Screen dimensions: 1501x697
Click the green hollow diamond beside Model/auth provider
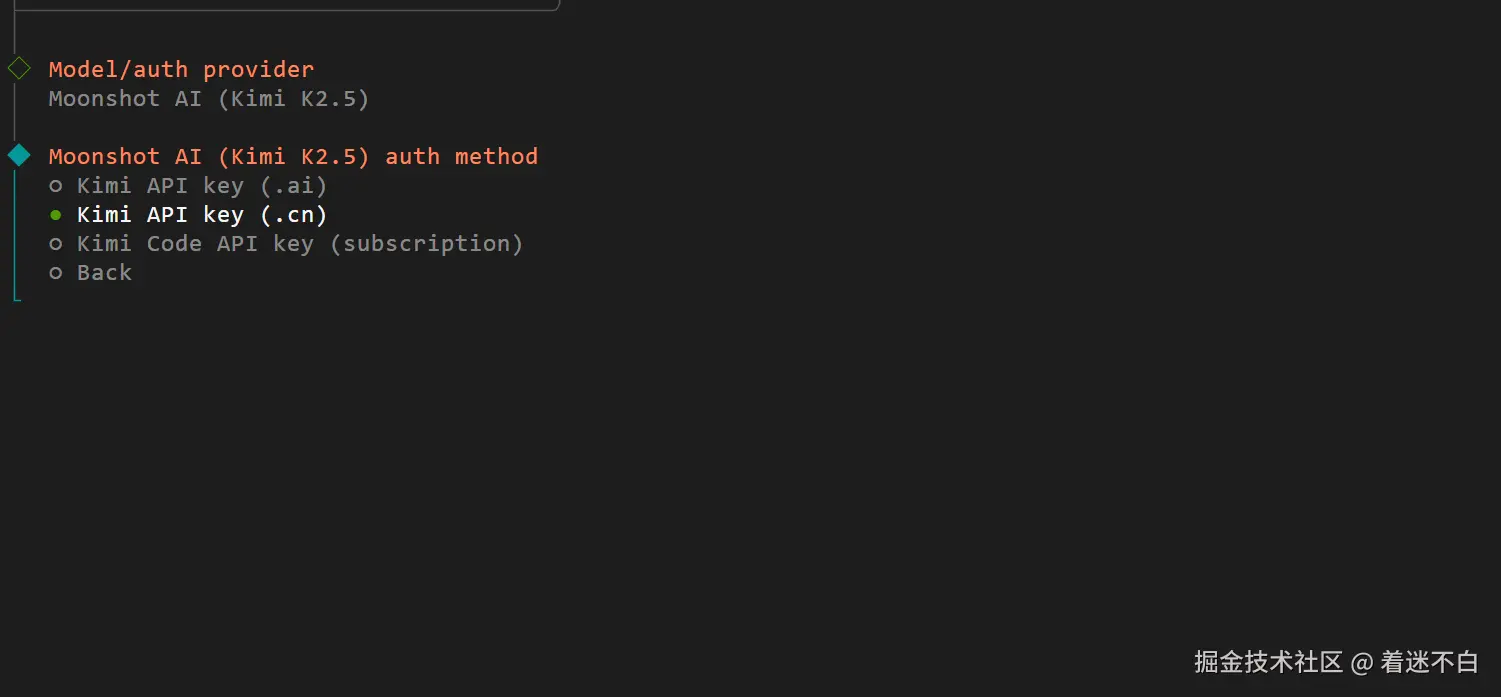tap(19, 69)
